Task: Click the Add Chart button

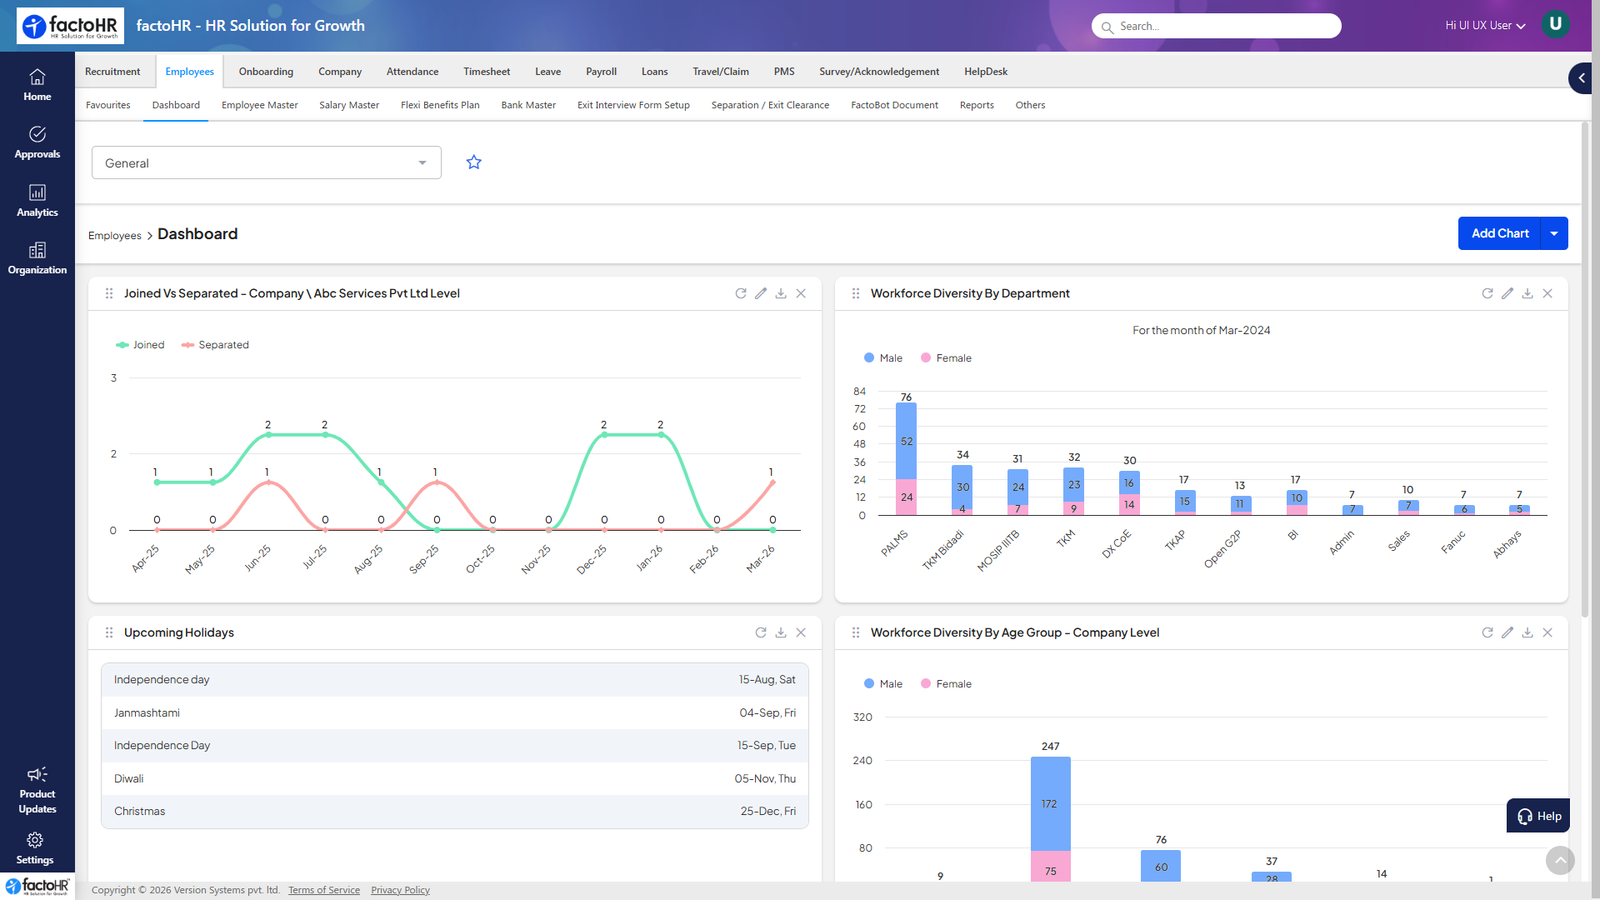Action: pyautogui.click(x=1500, y=233)
